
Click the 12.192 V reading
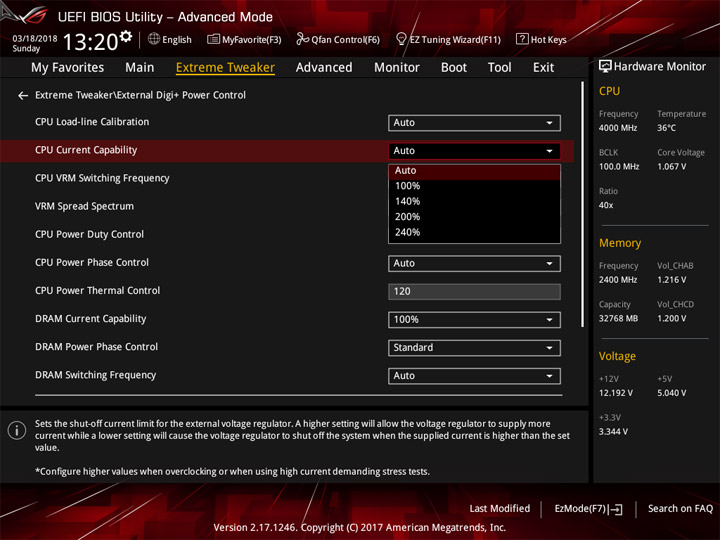point(616,393)
